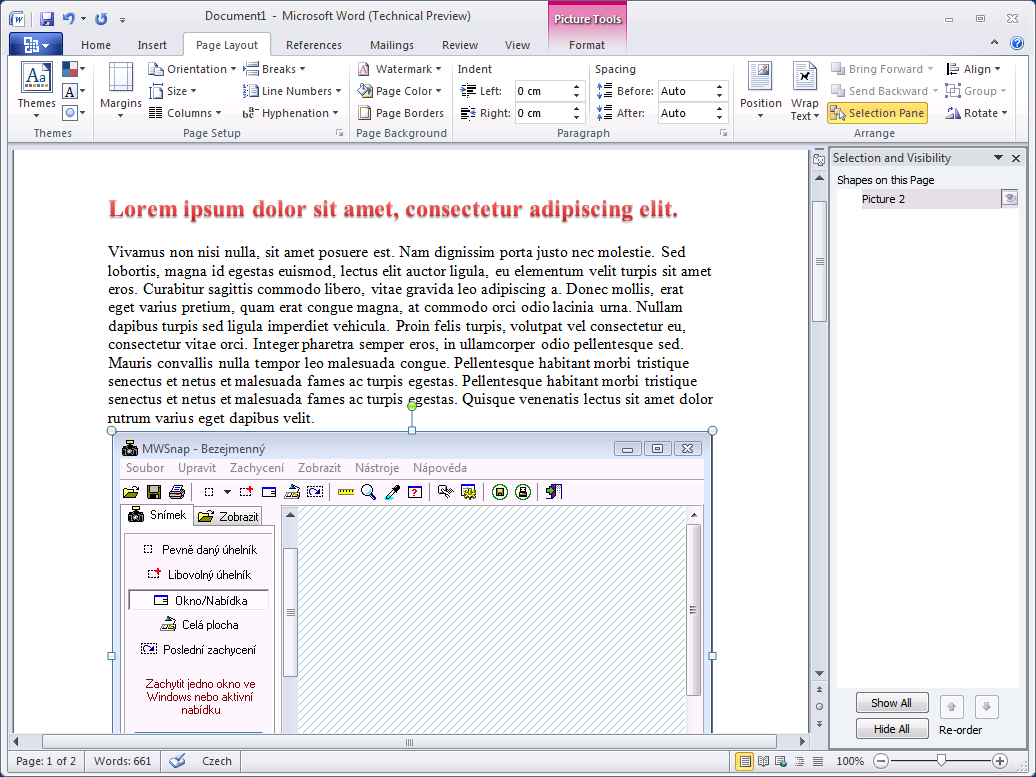Switch to Web Layout view

[x=781, y=761]
